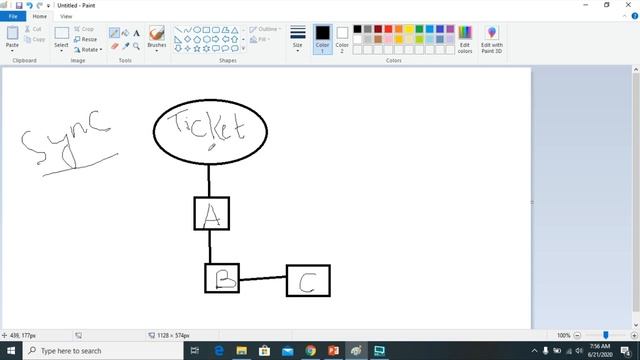Open the Size line thickness dropdown
Image resolution: width=640 pixels, height=360 pixels.
(x=298, y=39)
